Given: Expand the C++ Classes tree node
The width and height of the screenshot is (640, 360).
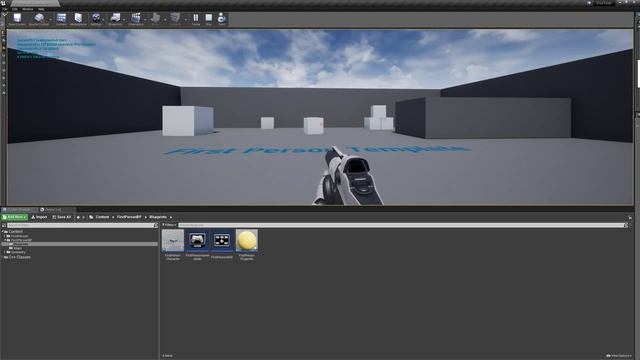Looking at the screenshot, I should 2,257.
